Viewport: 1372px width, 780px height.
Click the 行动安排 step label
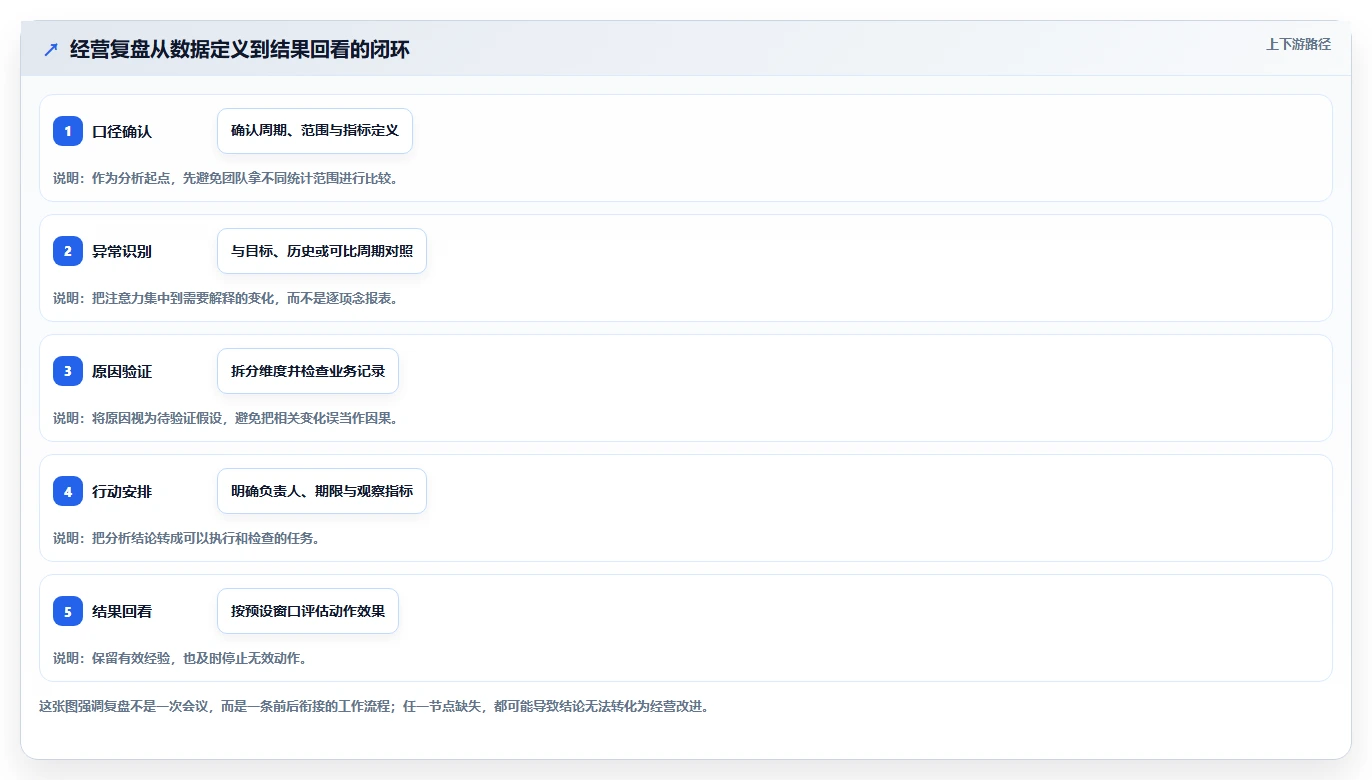[x=122, y=491]
